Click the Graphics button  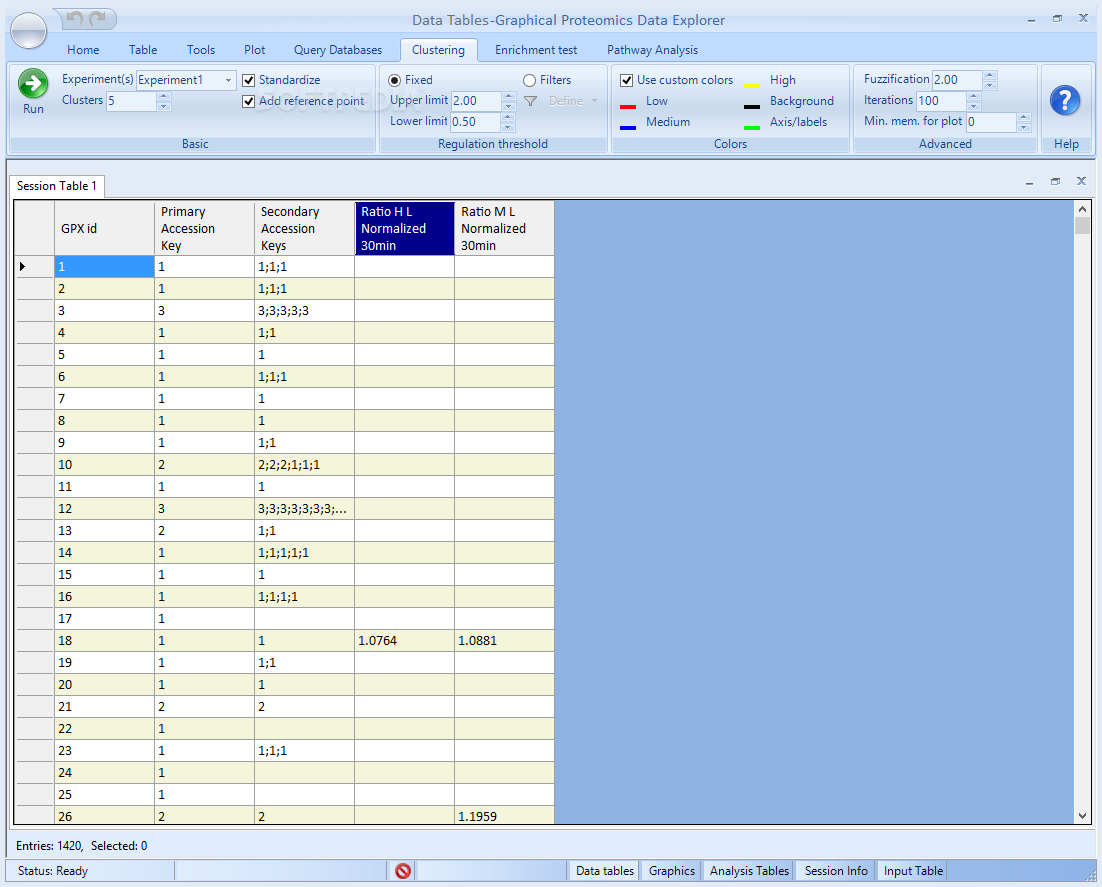pos(671,871)
